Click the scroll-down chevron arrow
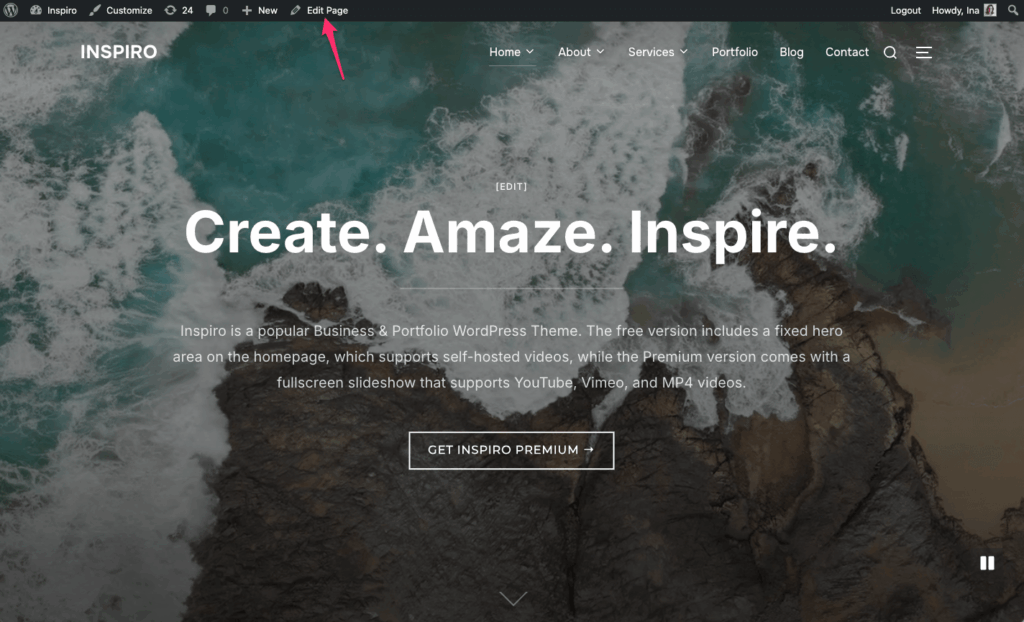1024x622 pixels. [x=513, y=598]
